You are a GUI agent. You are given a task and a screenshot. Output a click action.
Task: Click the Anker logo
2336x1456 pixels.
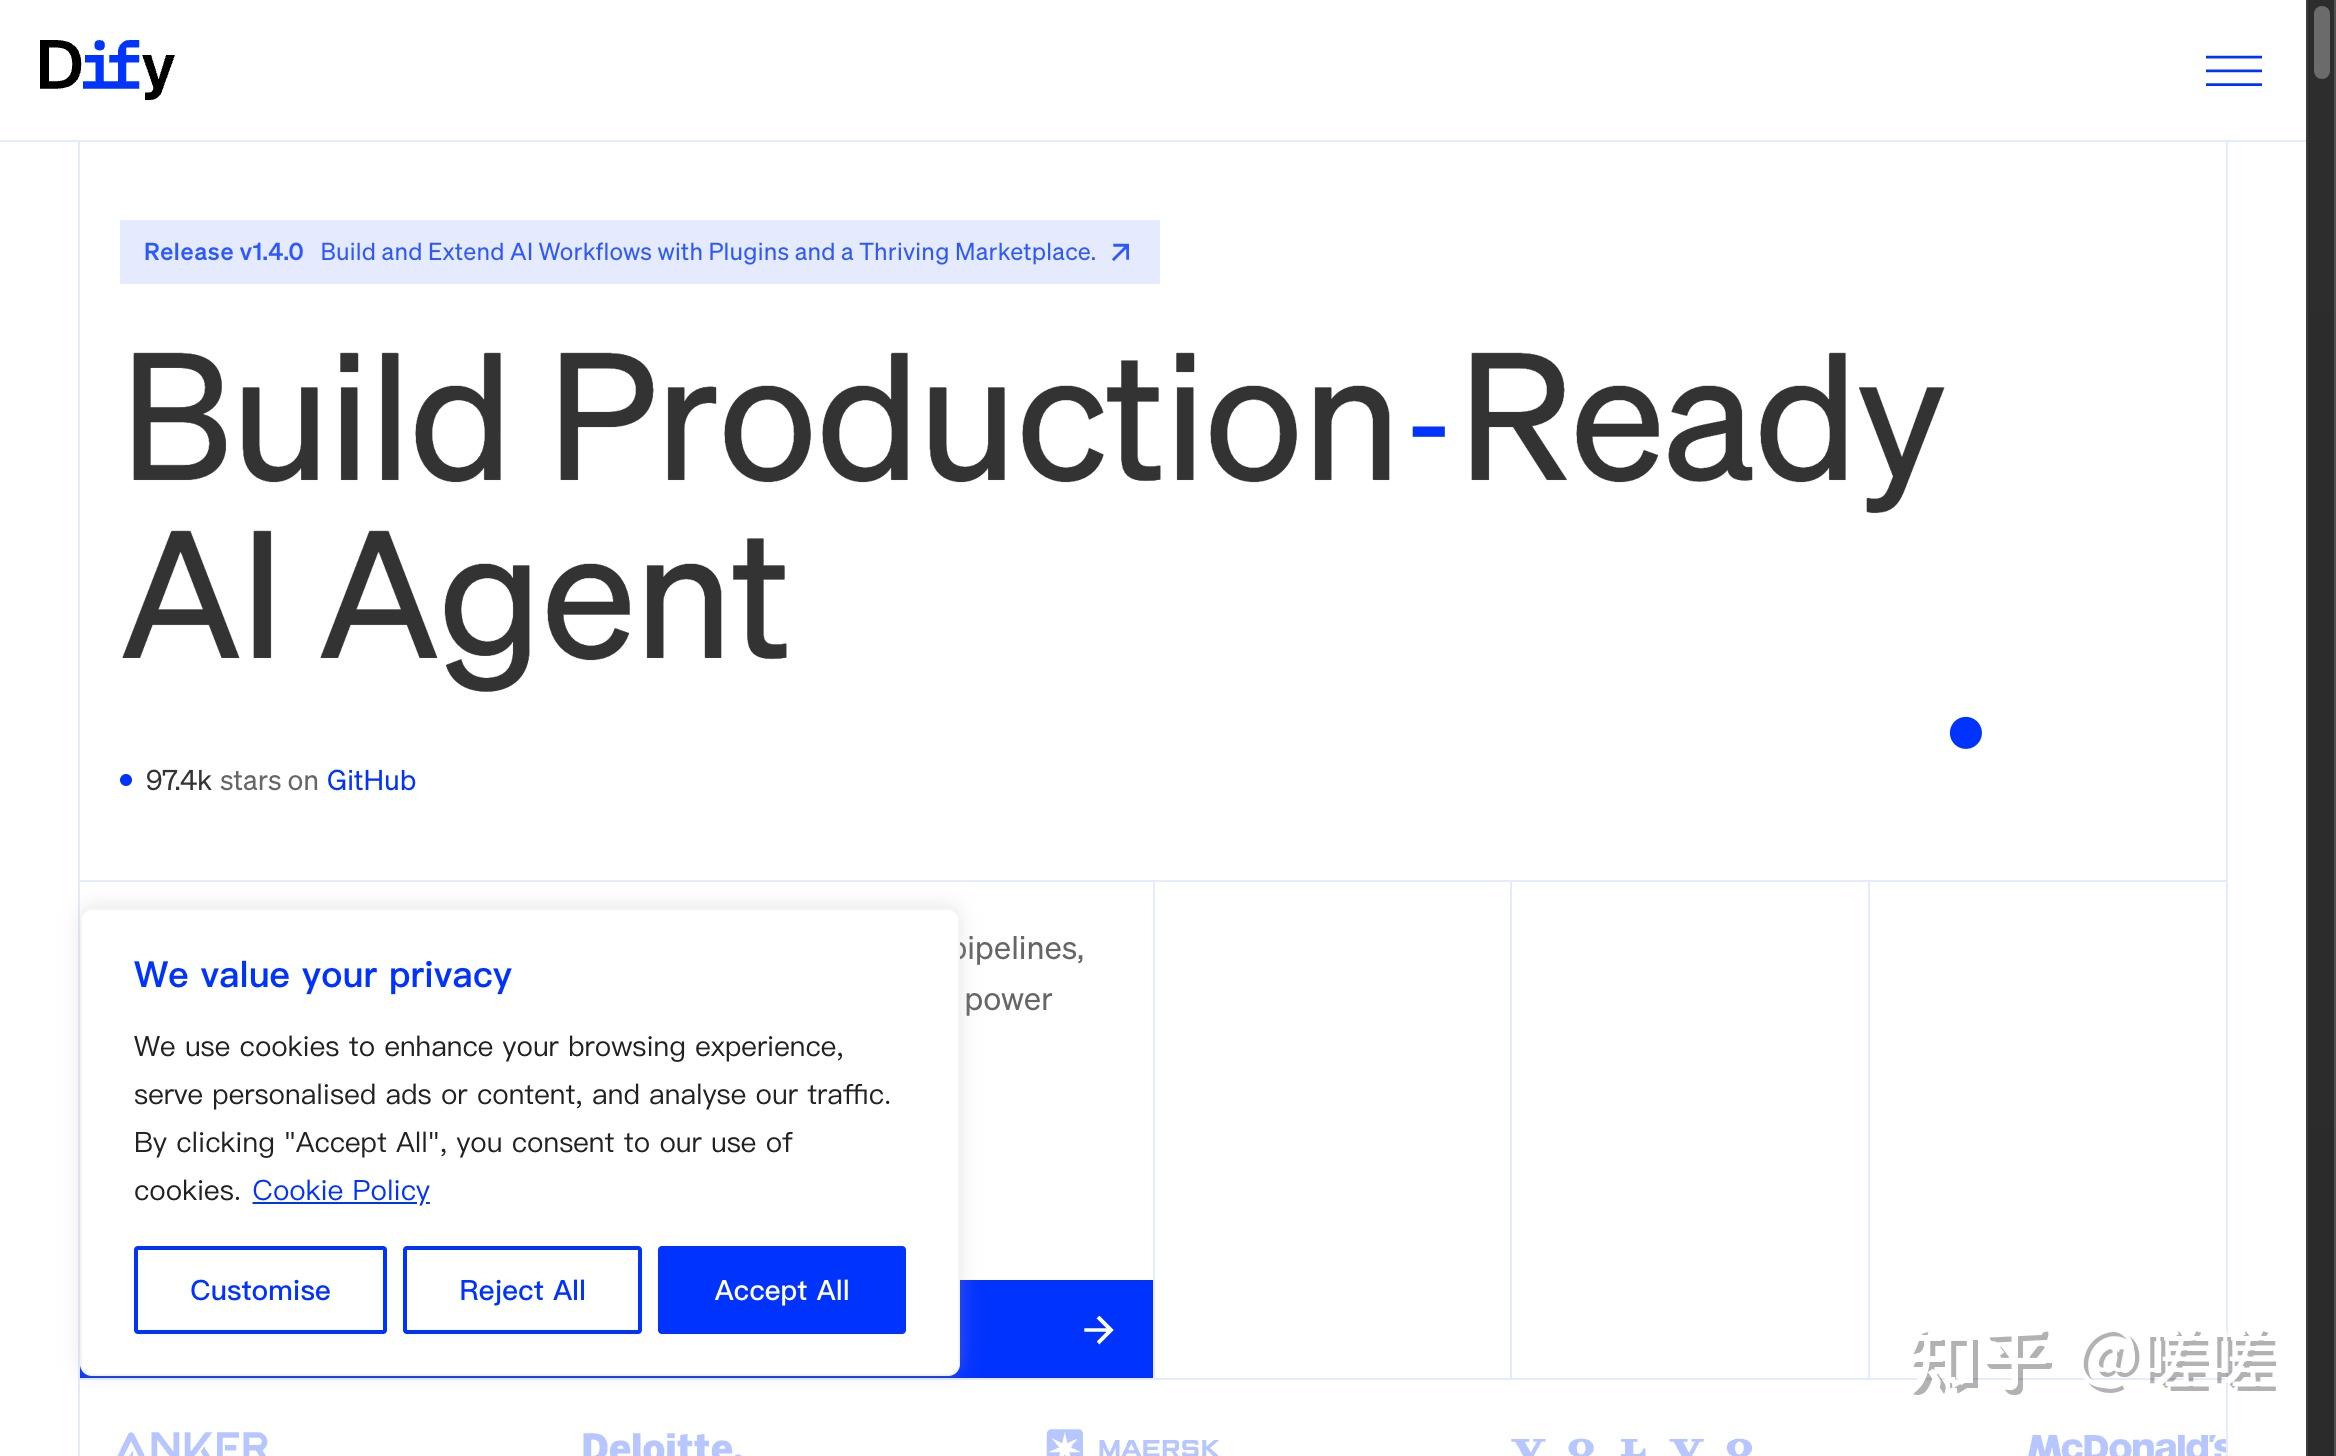pyautogui.click(x=193, y=1444)
